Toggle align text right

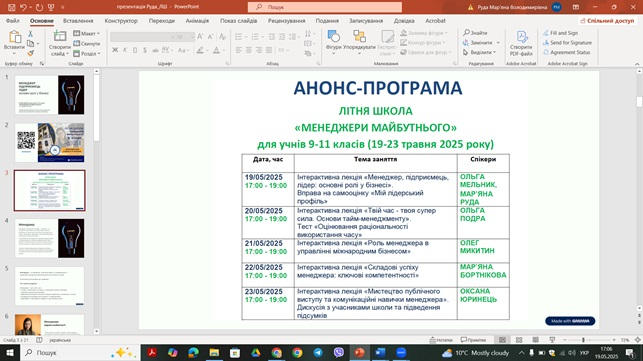(259, 50)
